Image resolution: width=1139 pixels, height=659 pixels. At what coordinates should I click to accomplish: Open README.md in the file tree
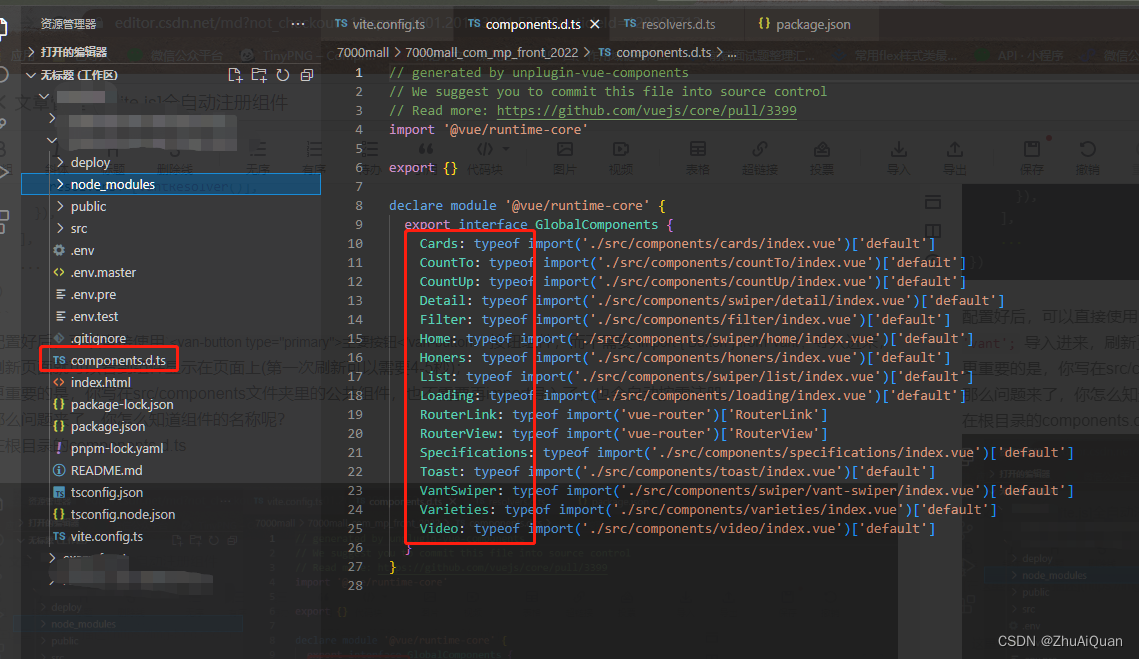click(x=106, y=470)
